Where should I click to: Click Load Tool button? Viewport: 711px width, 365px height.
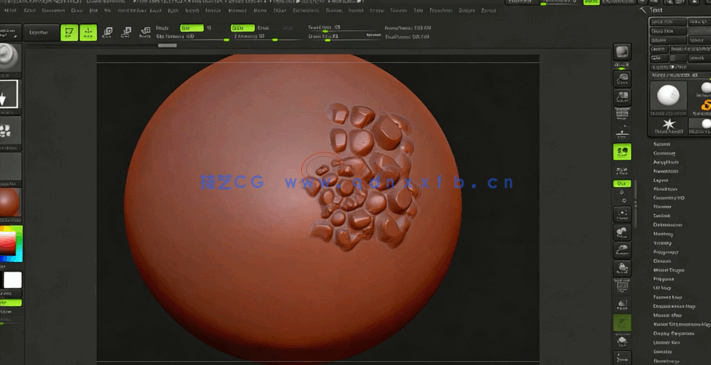point(668,22)
